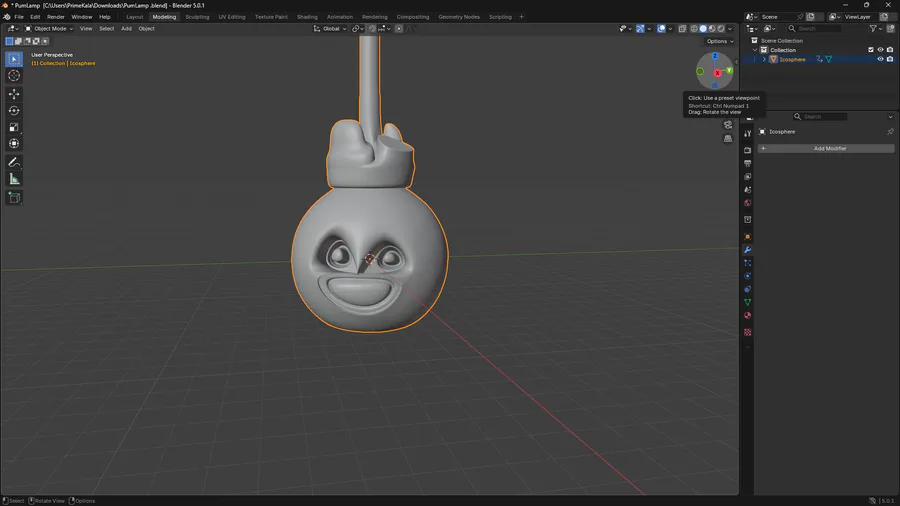Open the Texture properties tab

747,332
